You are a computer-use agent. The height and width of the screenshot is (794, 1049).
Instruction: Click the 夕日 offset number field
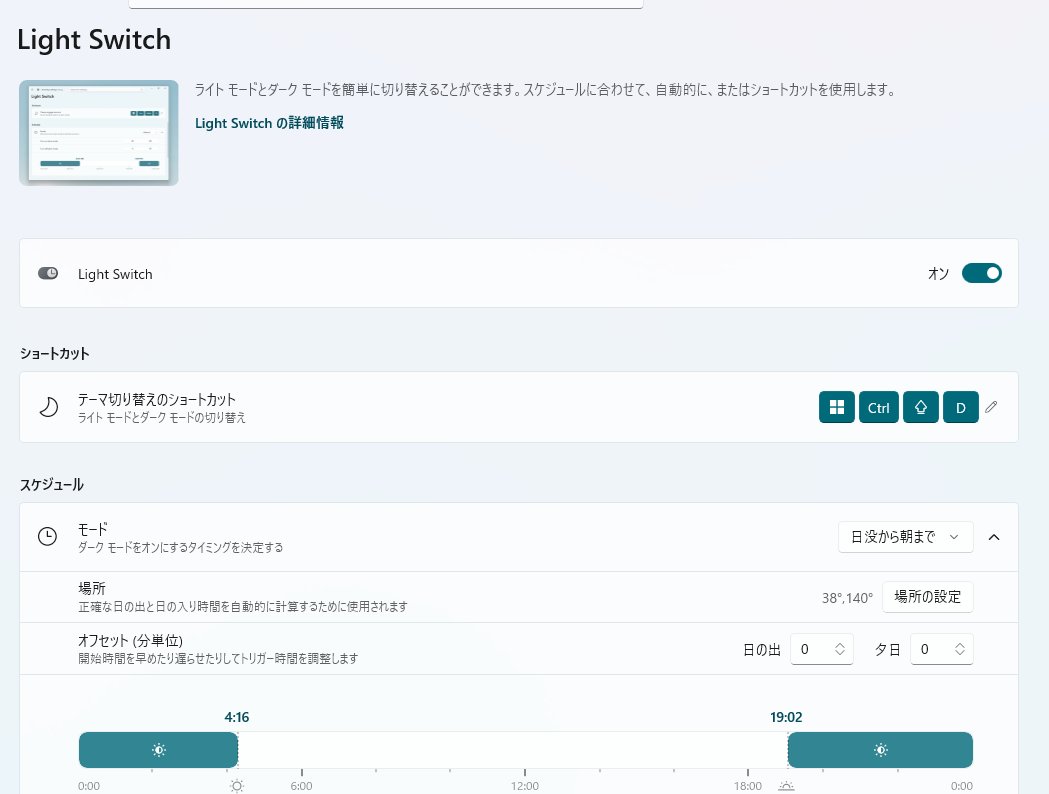[941, 649]
